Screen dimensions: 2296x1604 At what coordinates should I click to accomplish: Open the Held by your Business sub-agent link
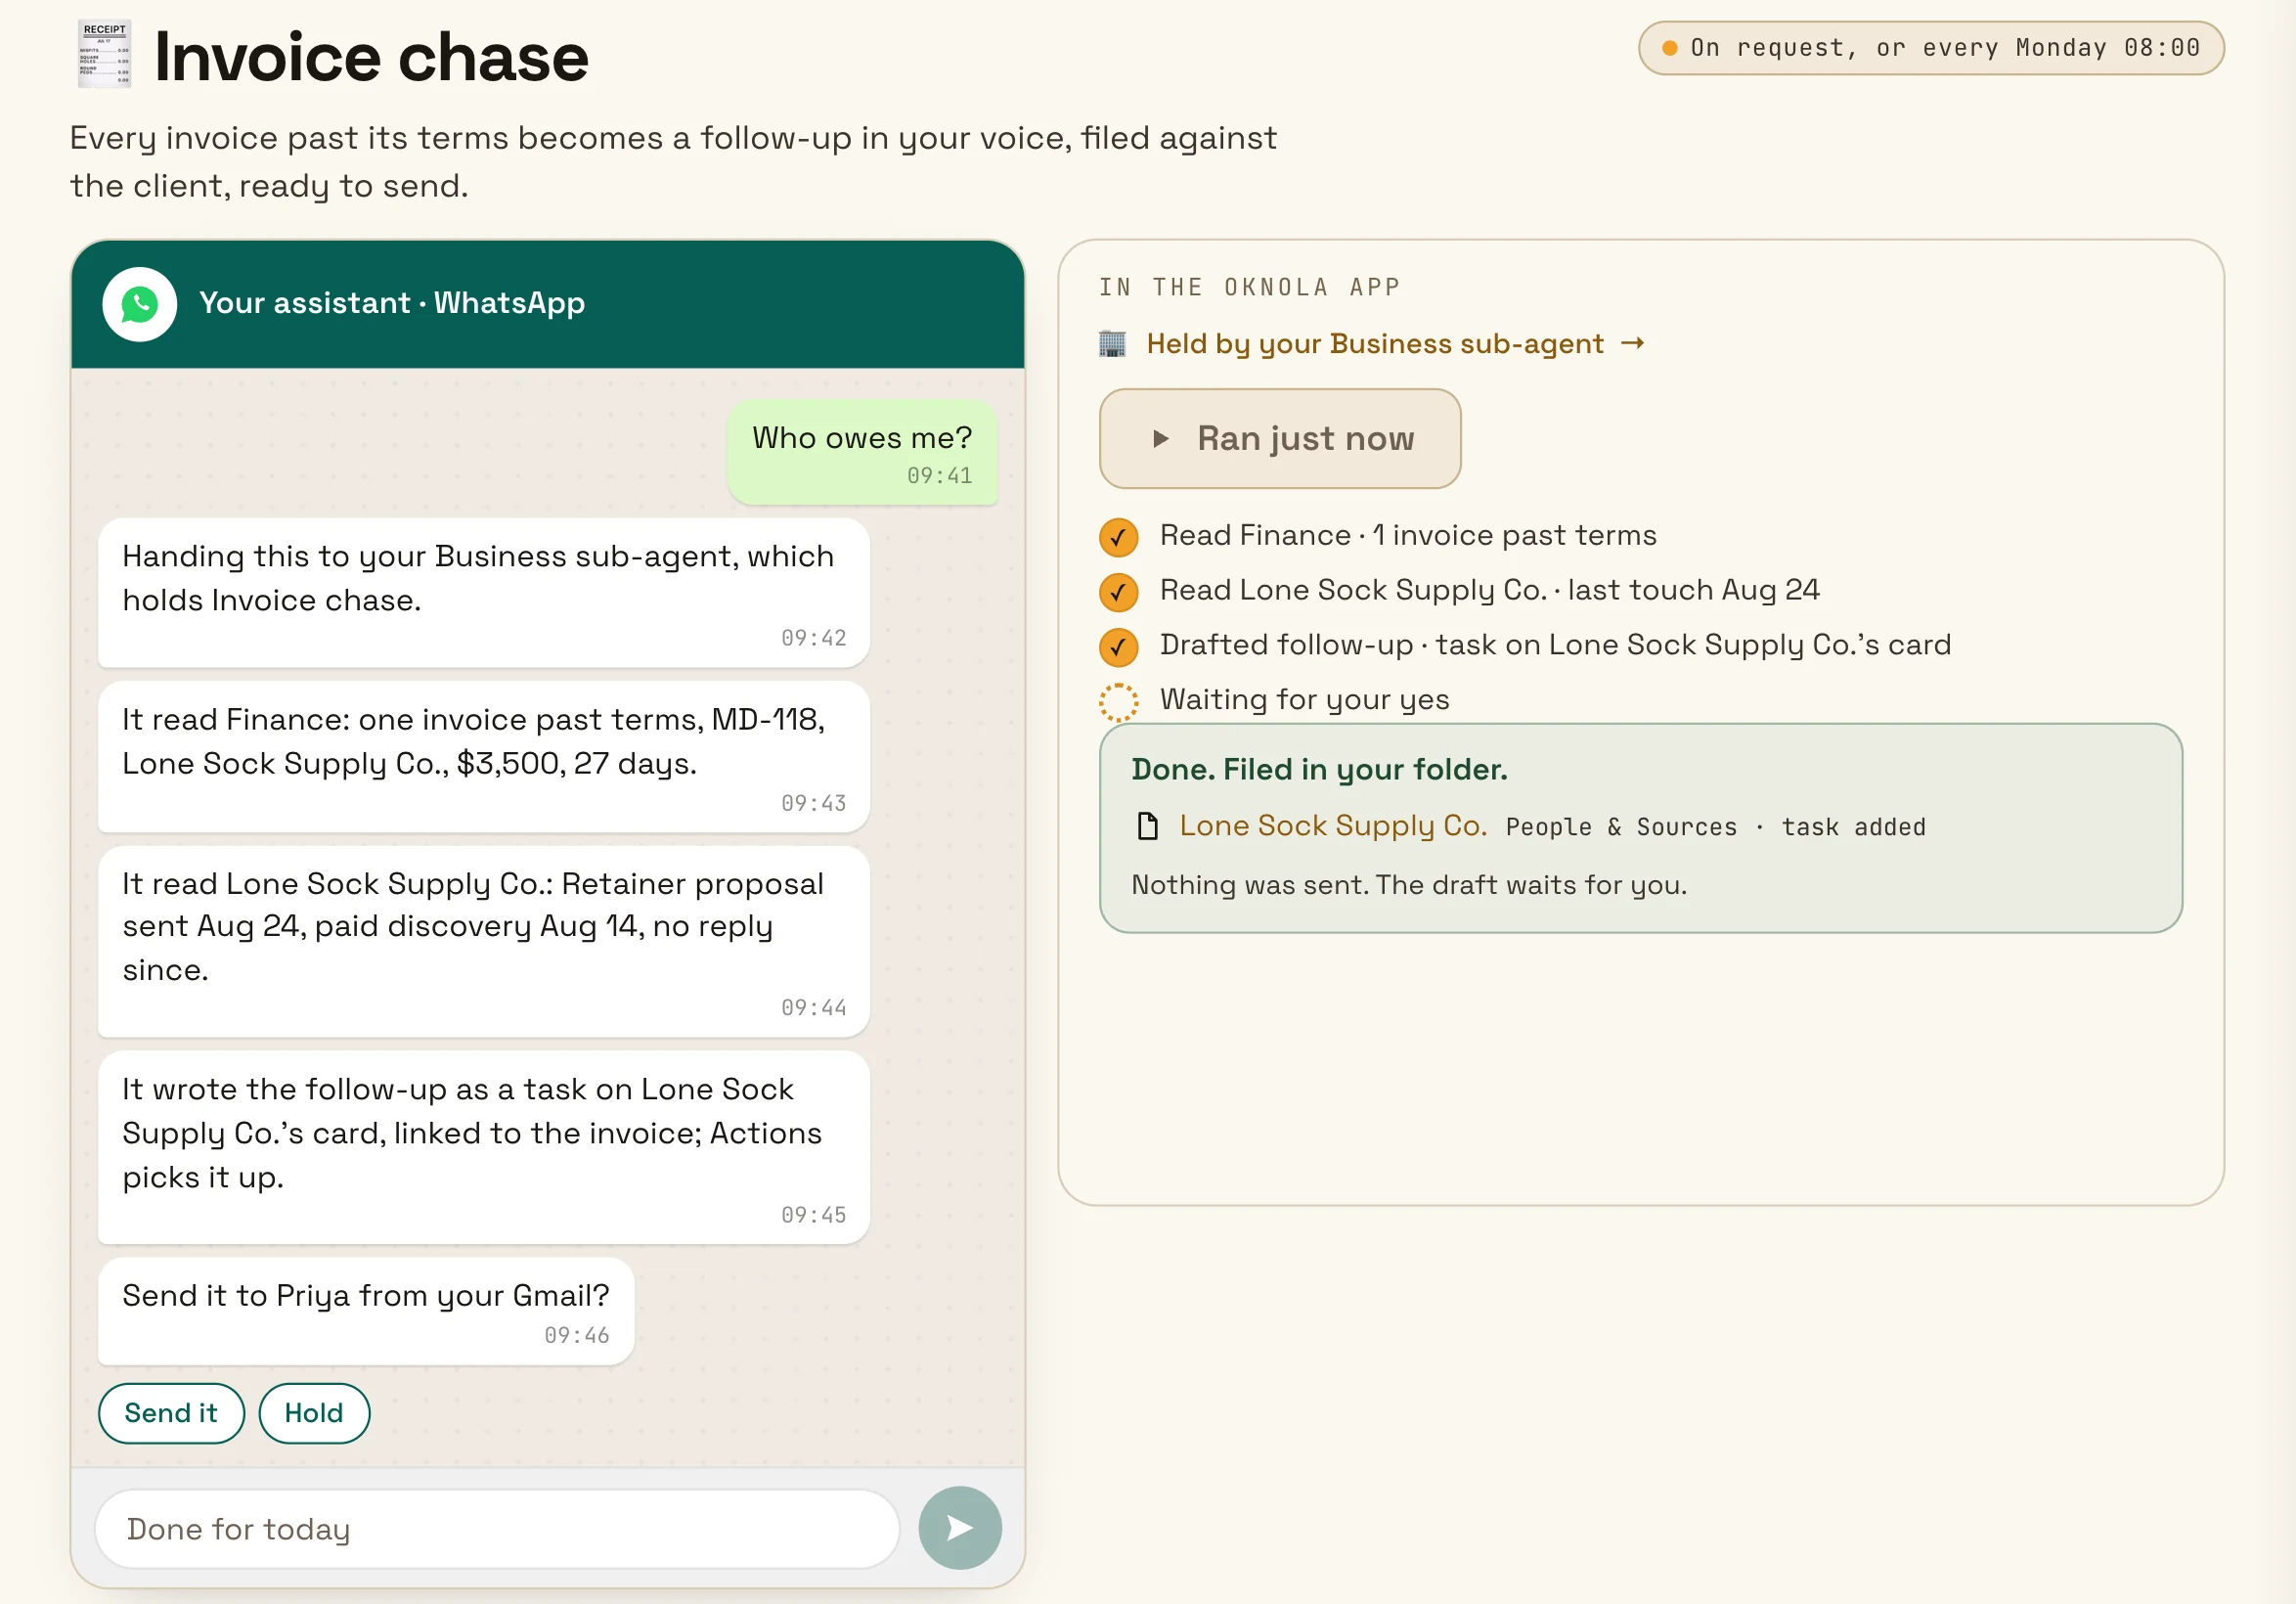coord(1374,344)
